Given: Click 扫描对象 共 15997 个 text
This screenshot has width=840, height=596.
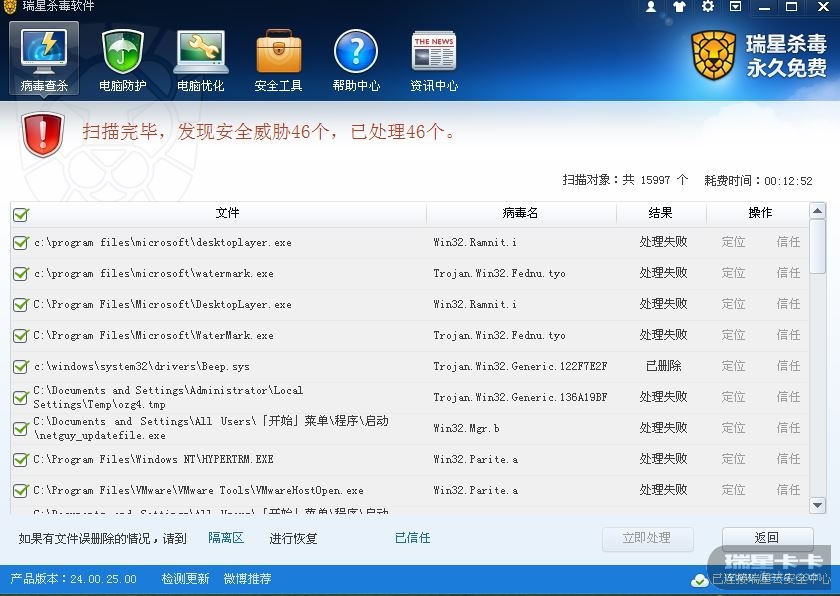Looking at the screenshot, I should pos(625,180).
